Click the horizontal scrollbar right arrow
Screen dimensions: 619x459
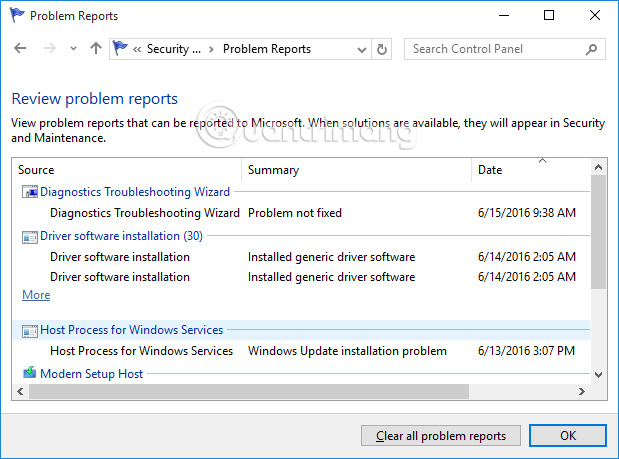[x=582, y=392]
